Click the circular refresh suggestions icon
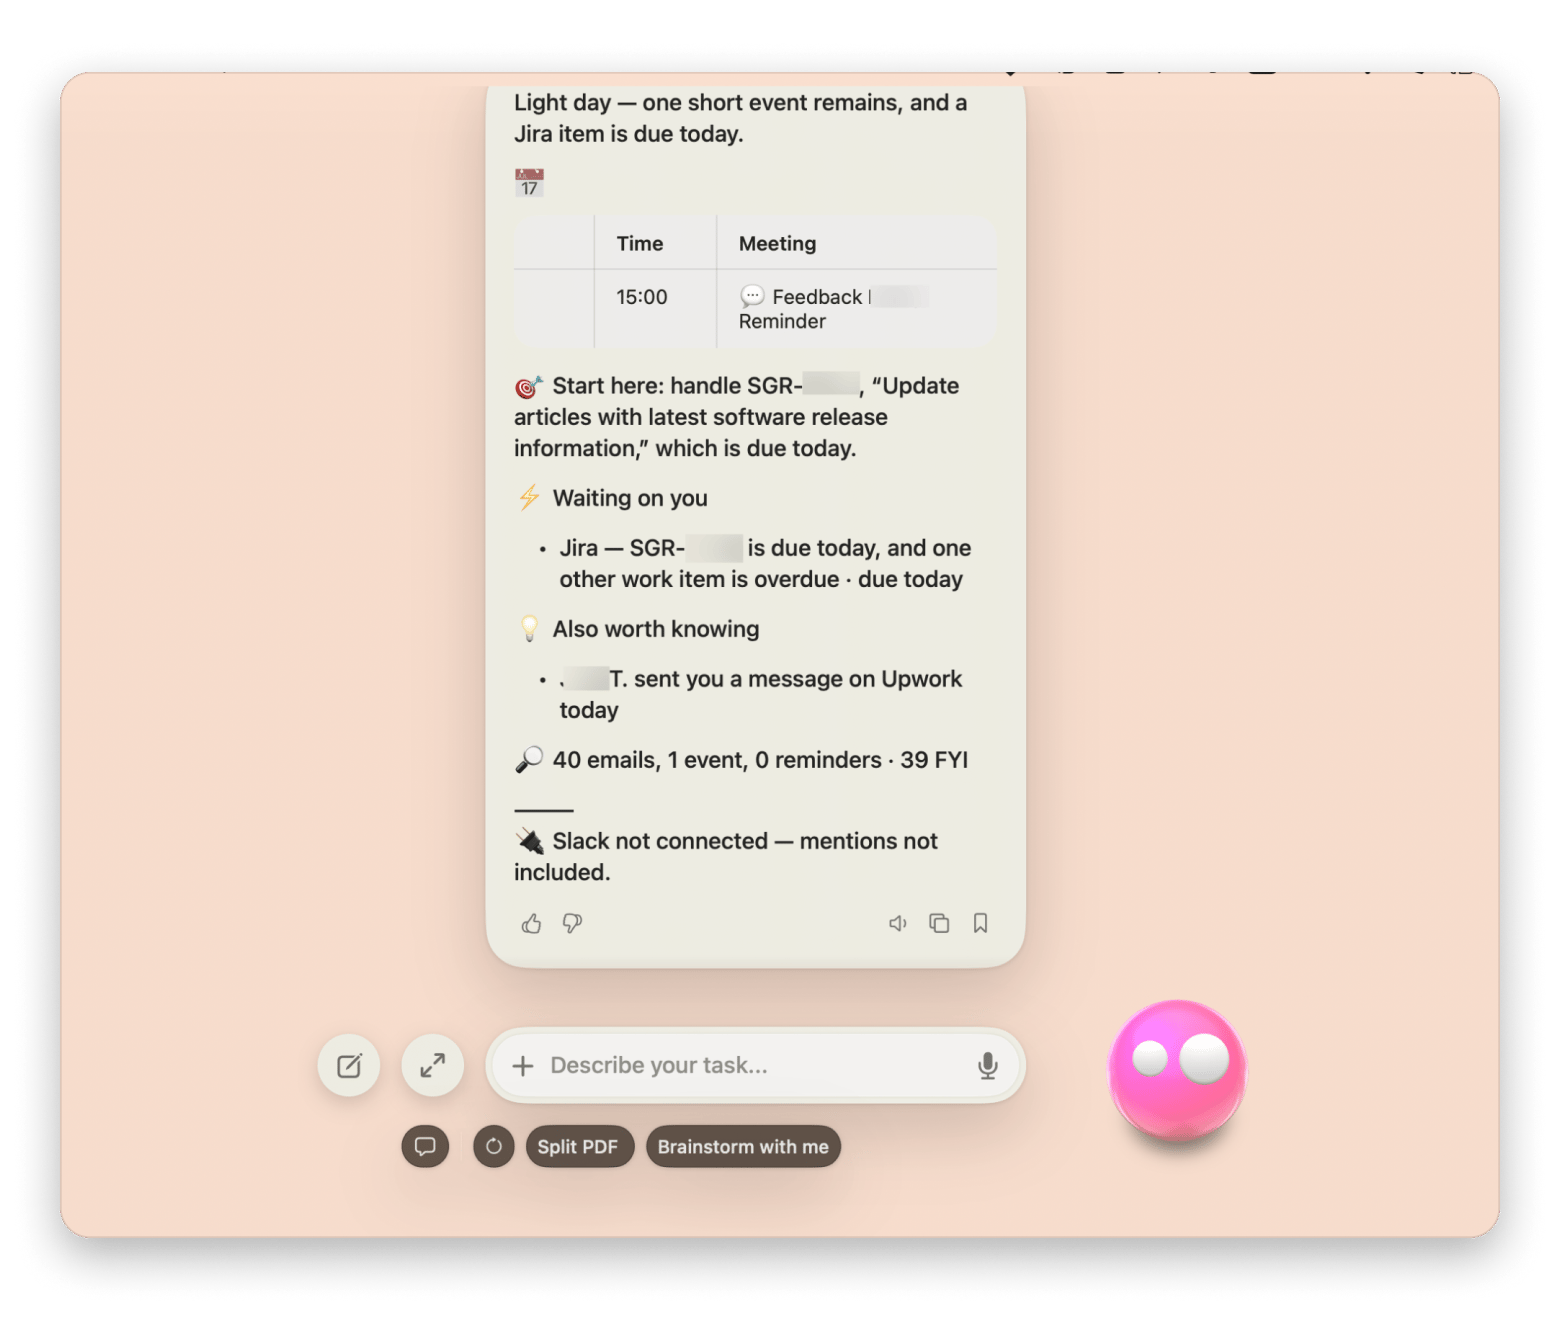 point(494,1146)
